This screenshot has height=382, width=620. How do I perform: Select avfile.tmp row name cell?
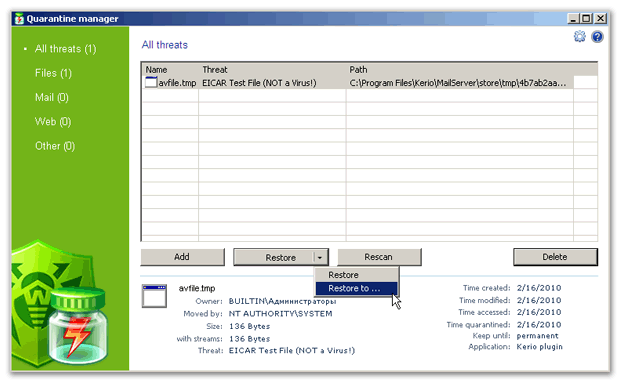pyautogui.click(x=177, y=83)
